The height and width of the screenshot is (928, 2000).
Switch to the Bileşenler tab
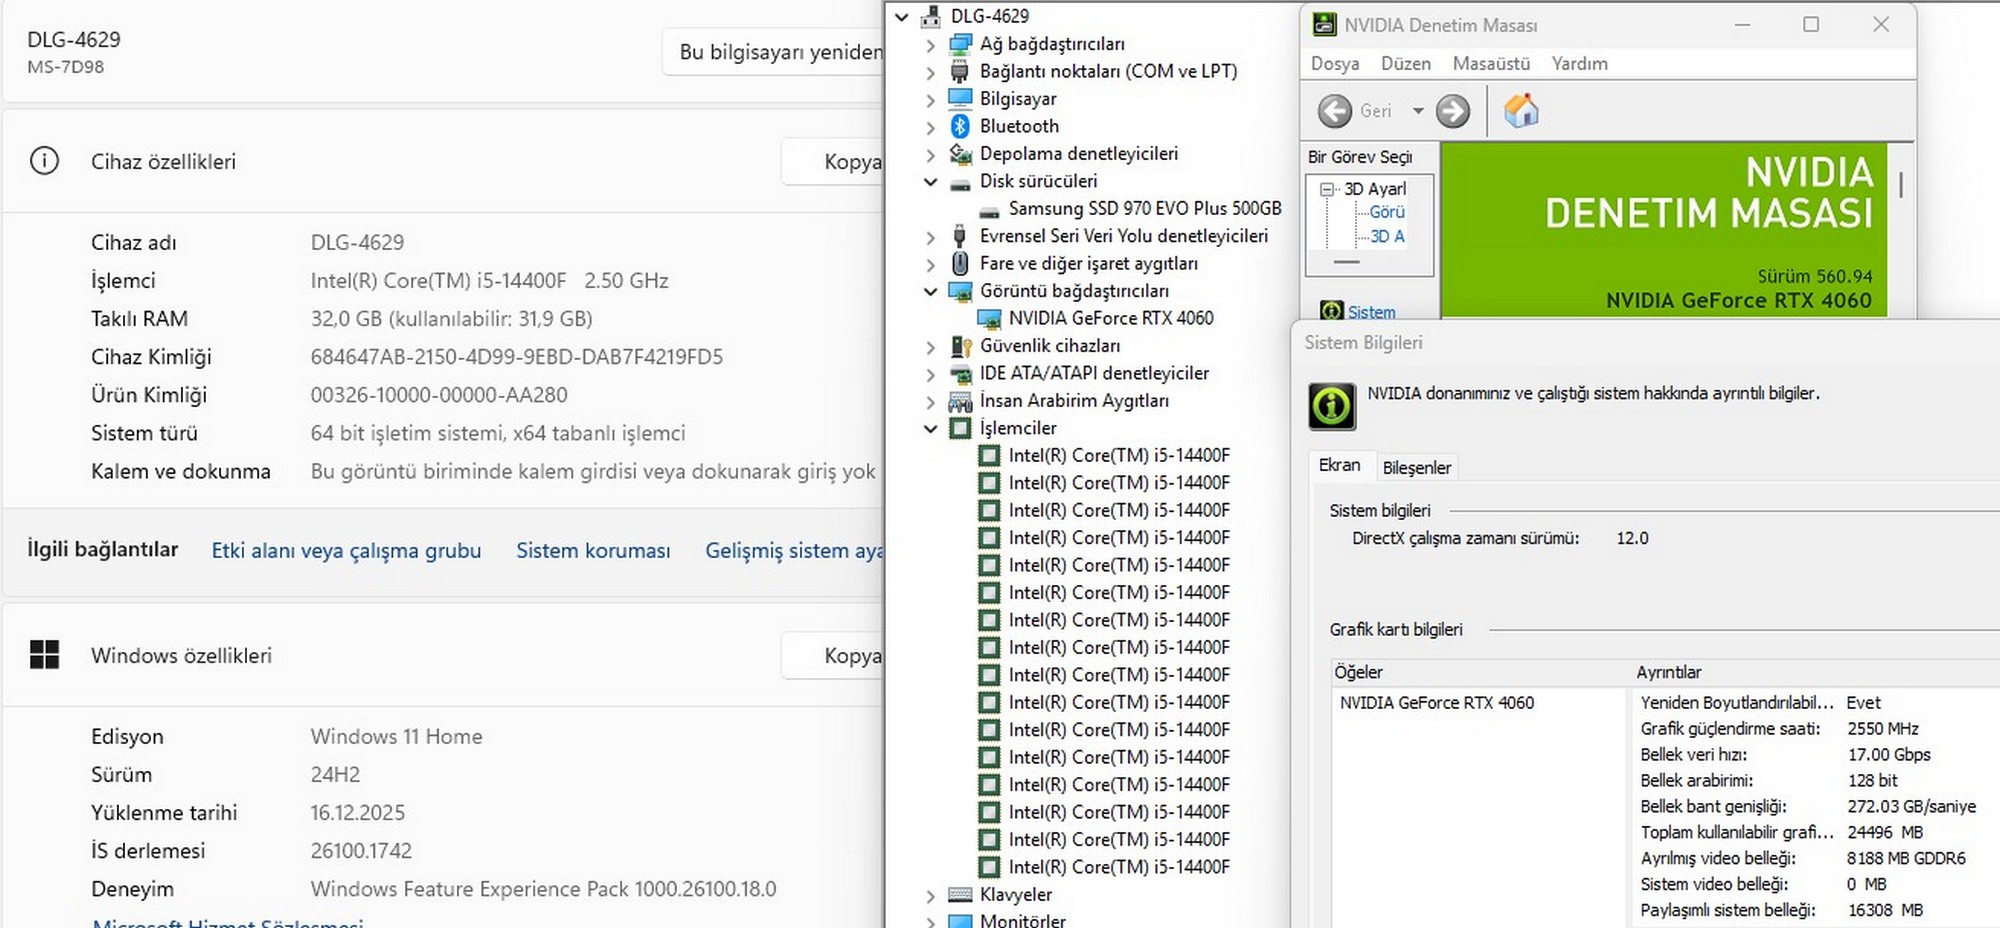point(1416,467)
